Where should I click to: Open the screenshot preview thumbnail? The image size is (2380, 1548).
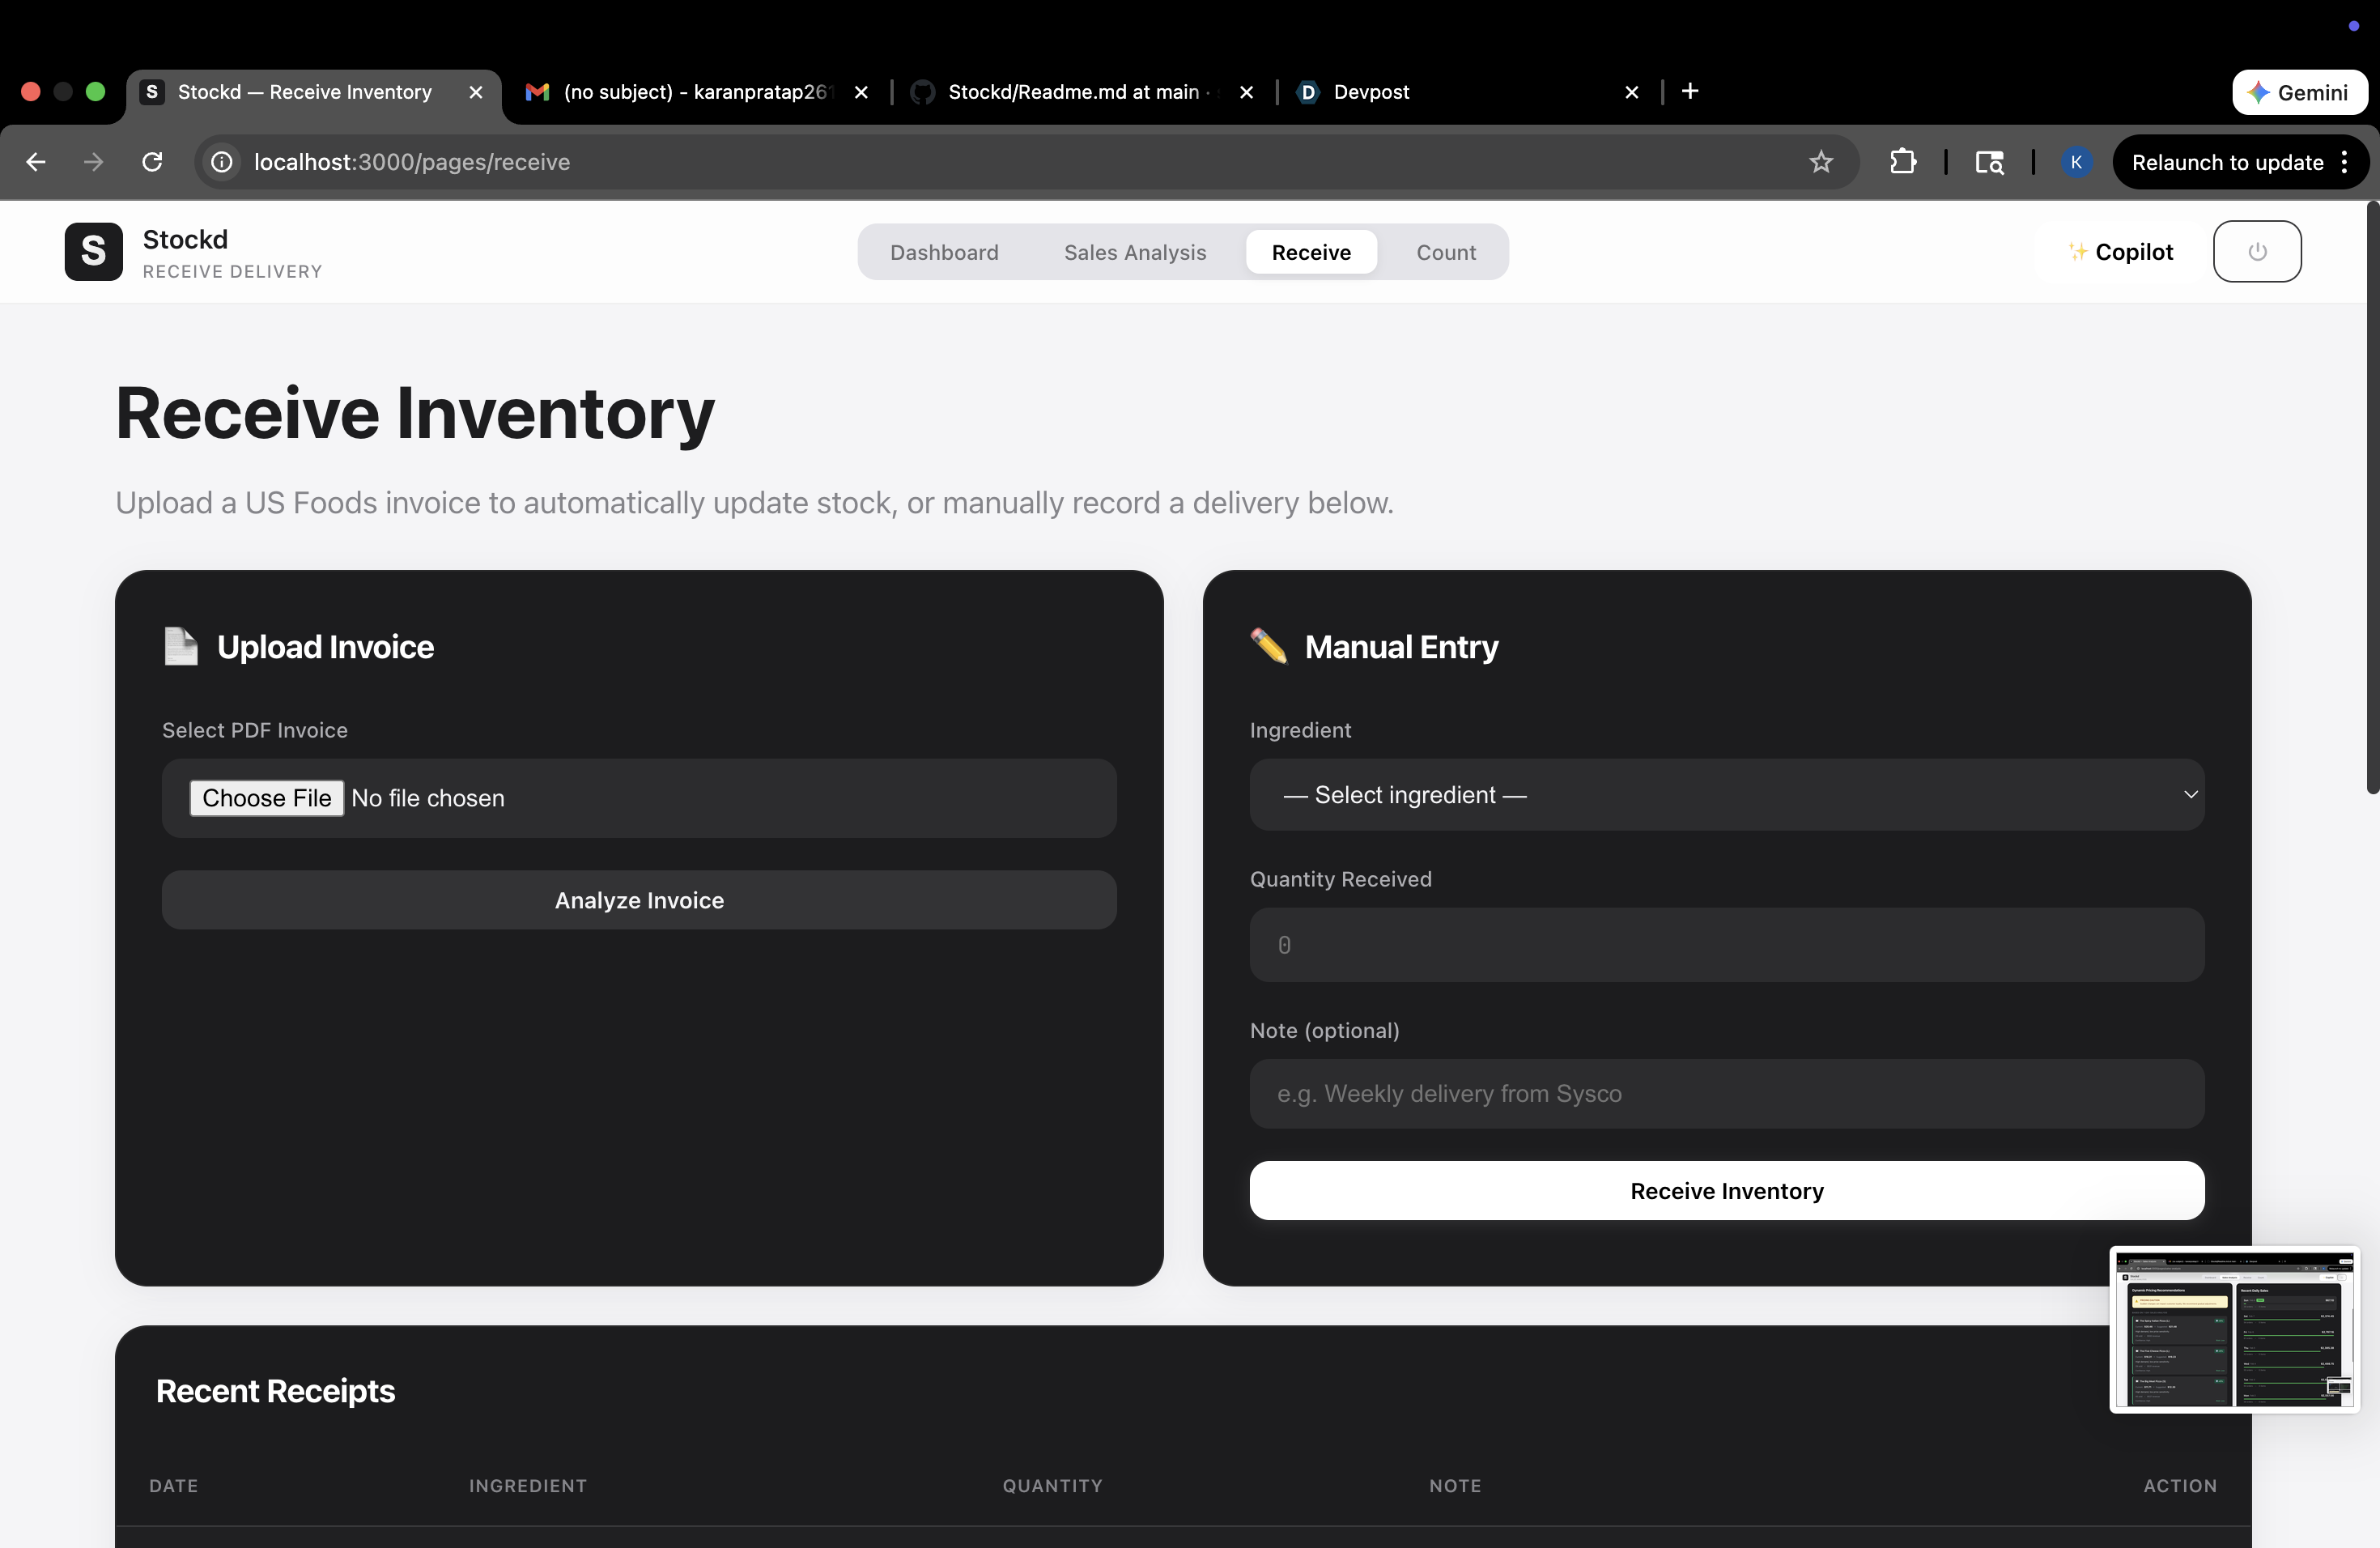(2234, 1329)
